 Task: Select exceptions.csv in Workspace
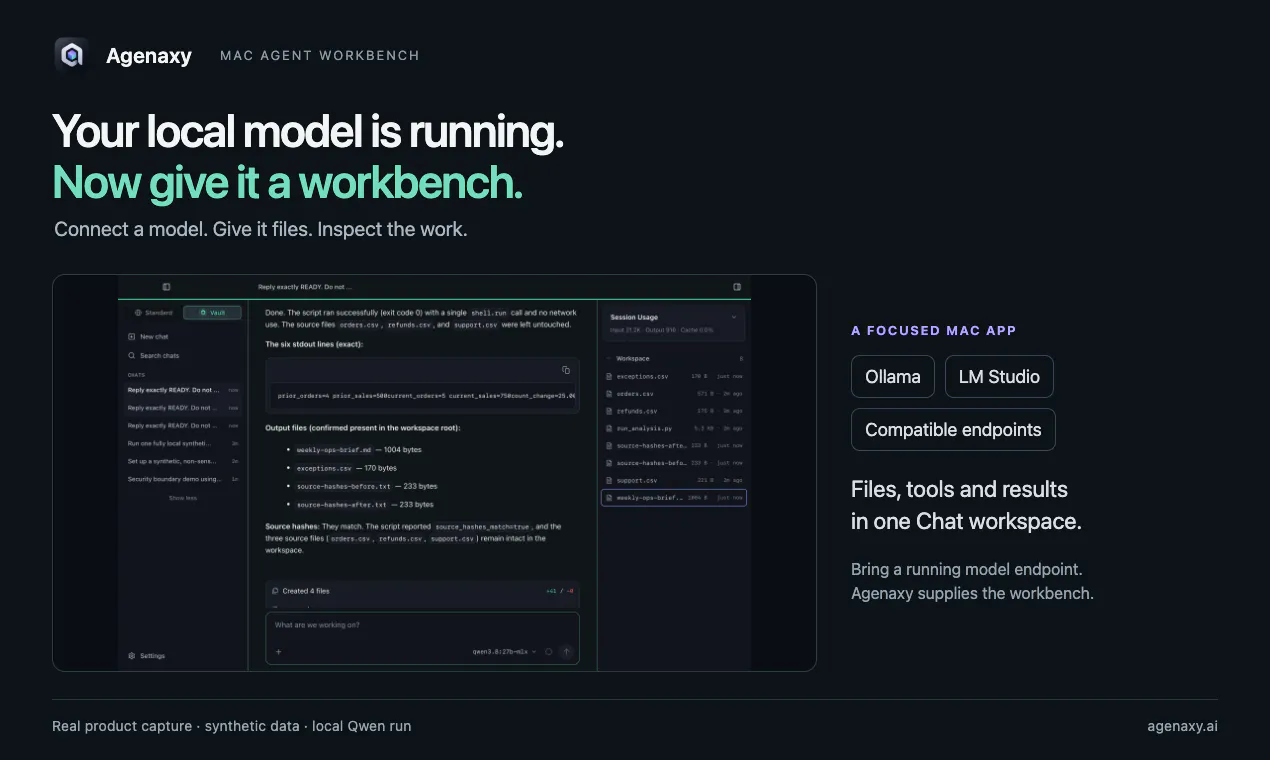pos(674,376)
